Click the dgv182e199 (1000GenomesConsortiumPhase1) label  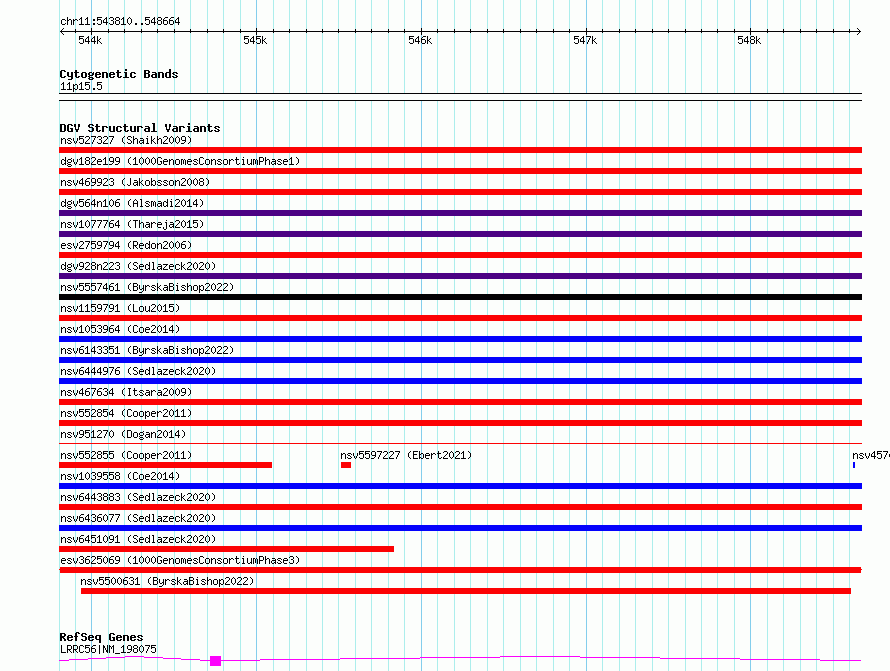tap(179, 161)
